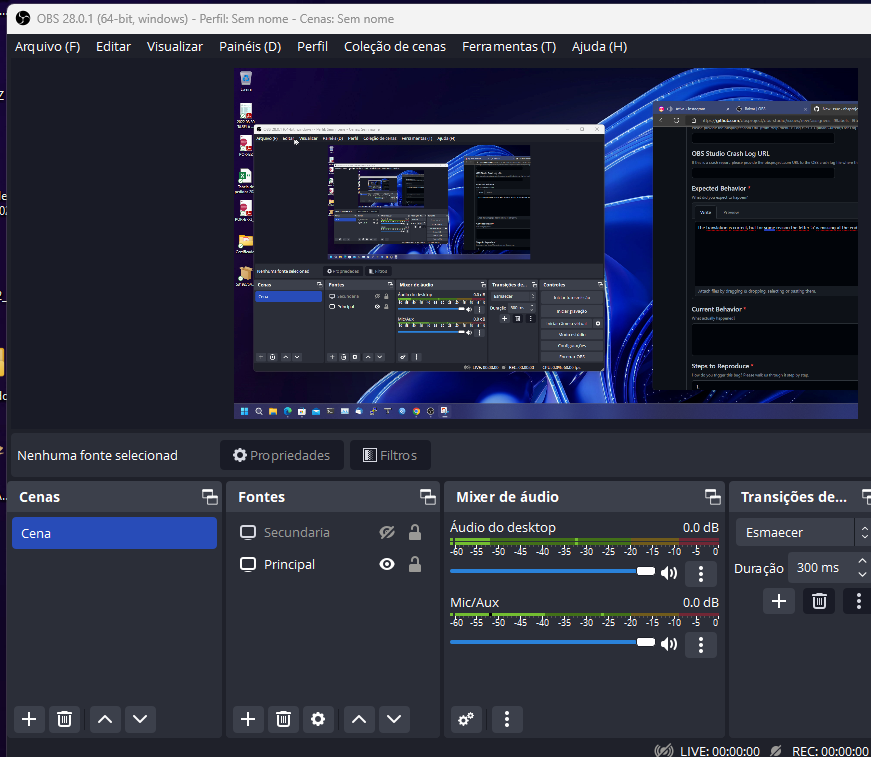Increase Duração value with up arrow
Screen dimensions: 871x757
(862, 561)
